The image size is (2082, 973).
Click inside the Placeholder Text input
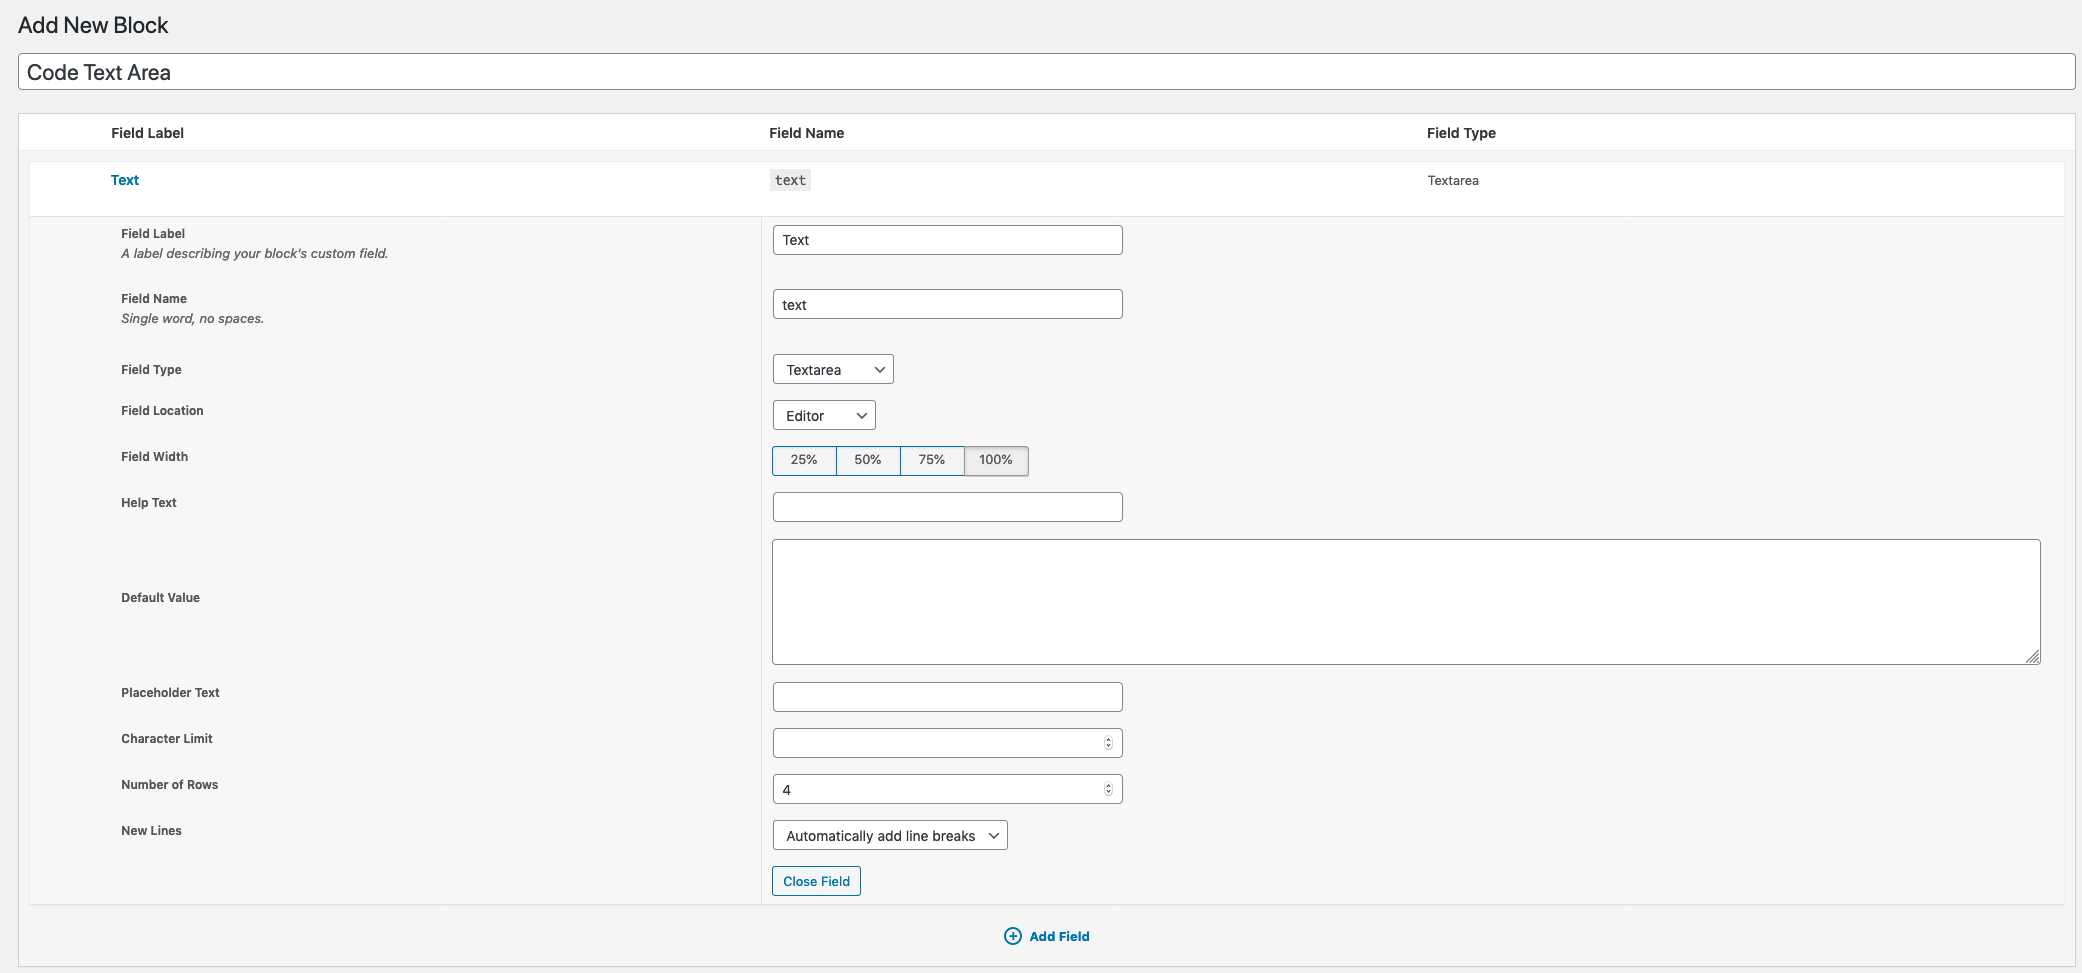click(x=946, y=696)
